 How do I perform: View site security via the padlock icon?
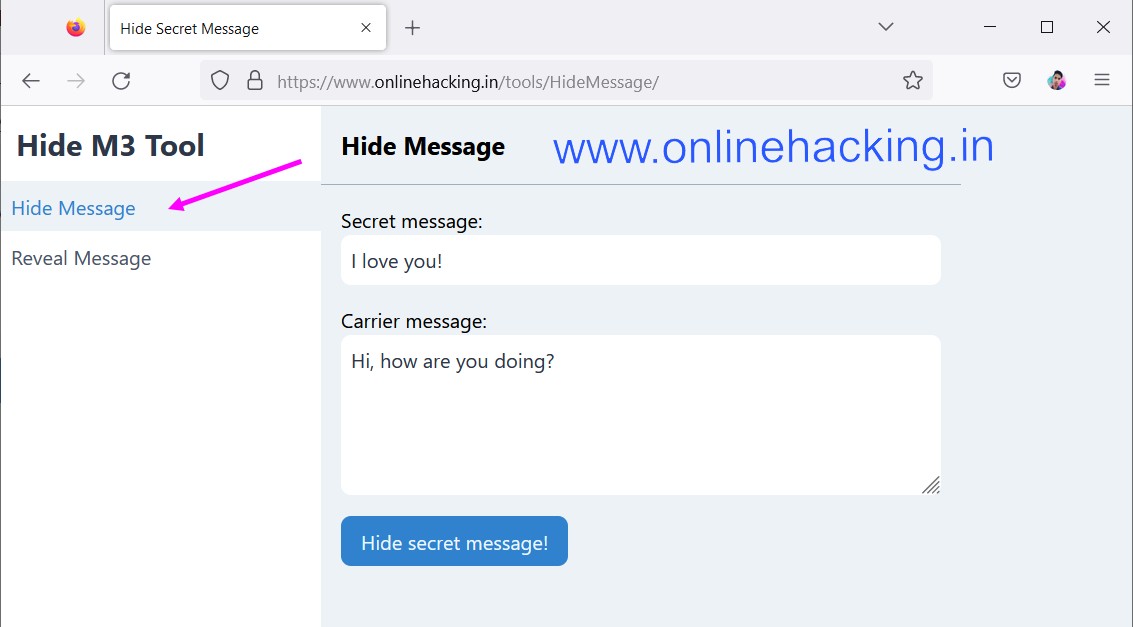tap(254, 80)
